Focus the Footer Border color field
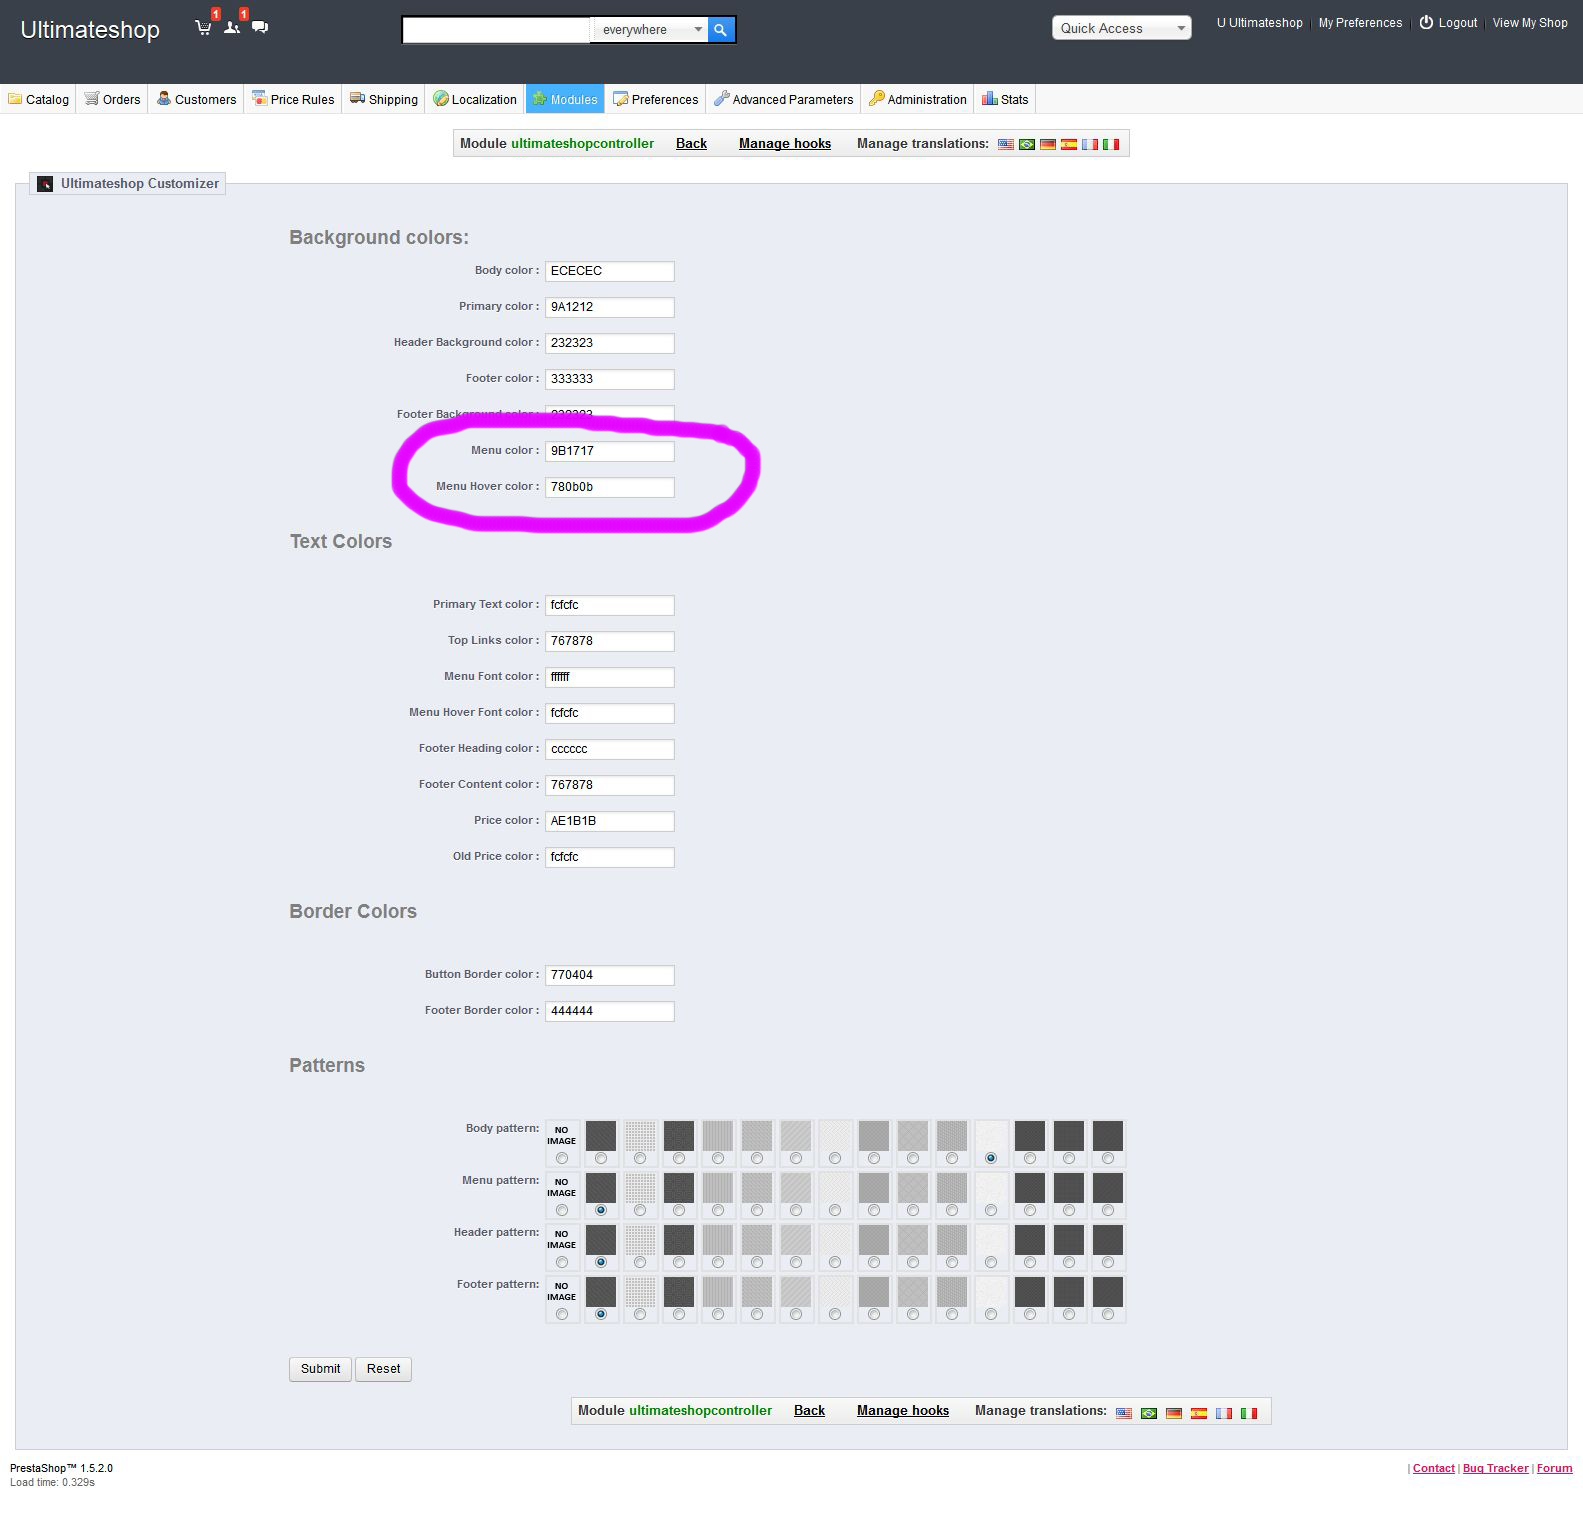Viewport: 1583px width, 1525px height. click(610, 1011)
